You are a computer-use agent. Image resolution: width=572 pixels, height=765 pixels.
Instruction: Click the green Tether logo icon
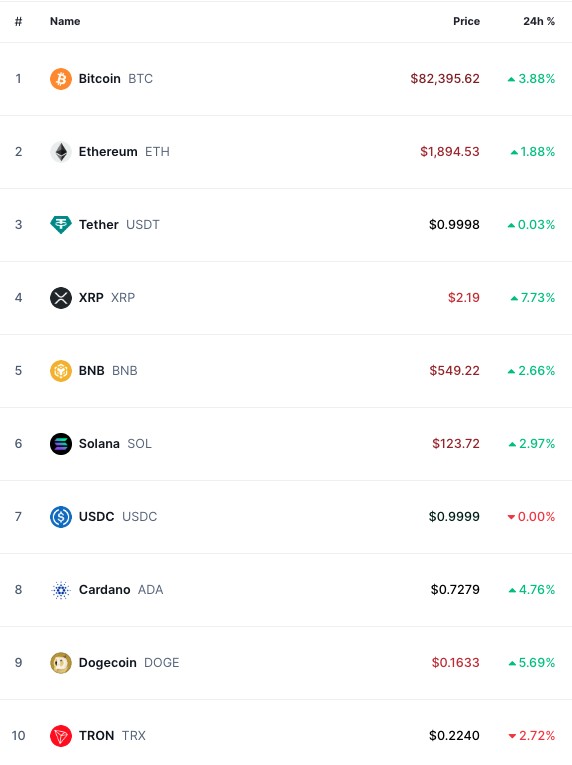pos(61,224)
